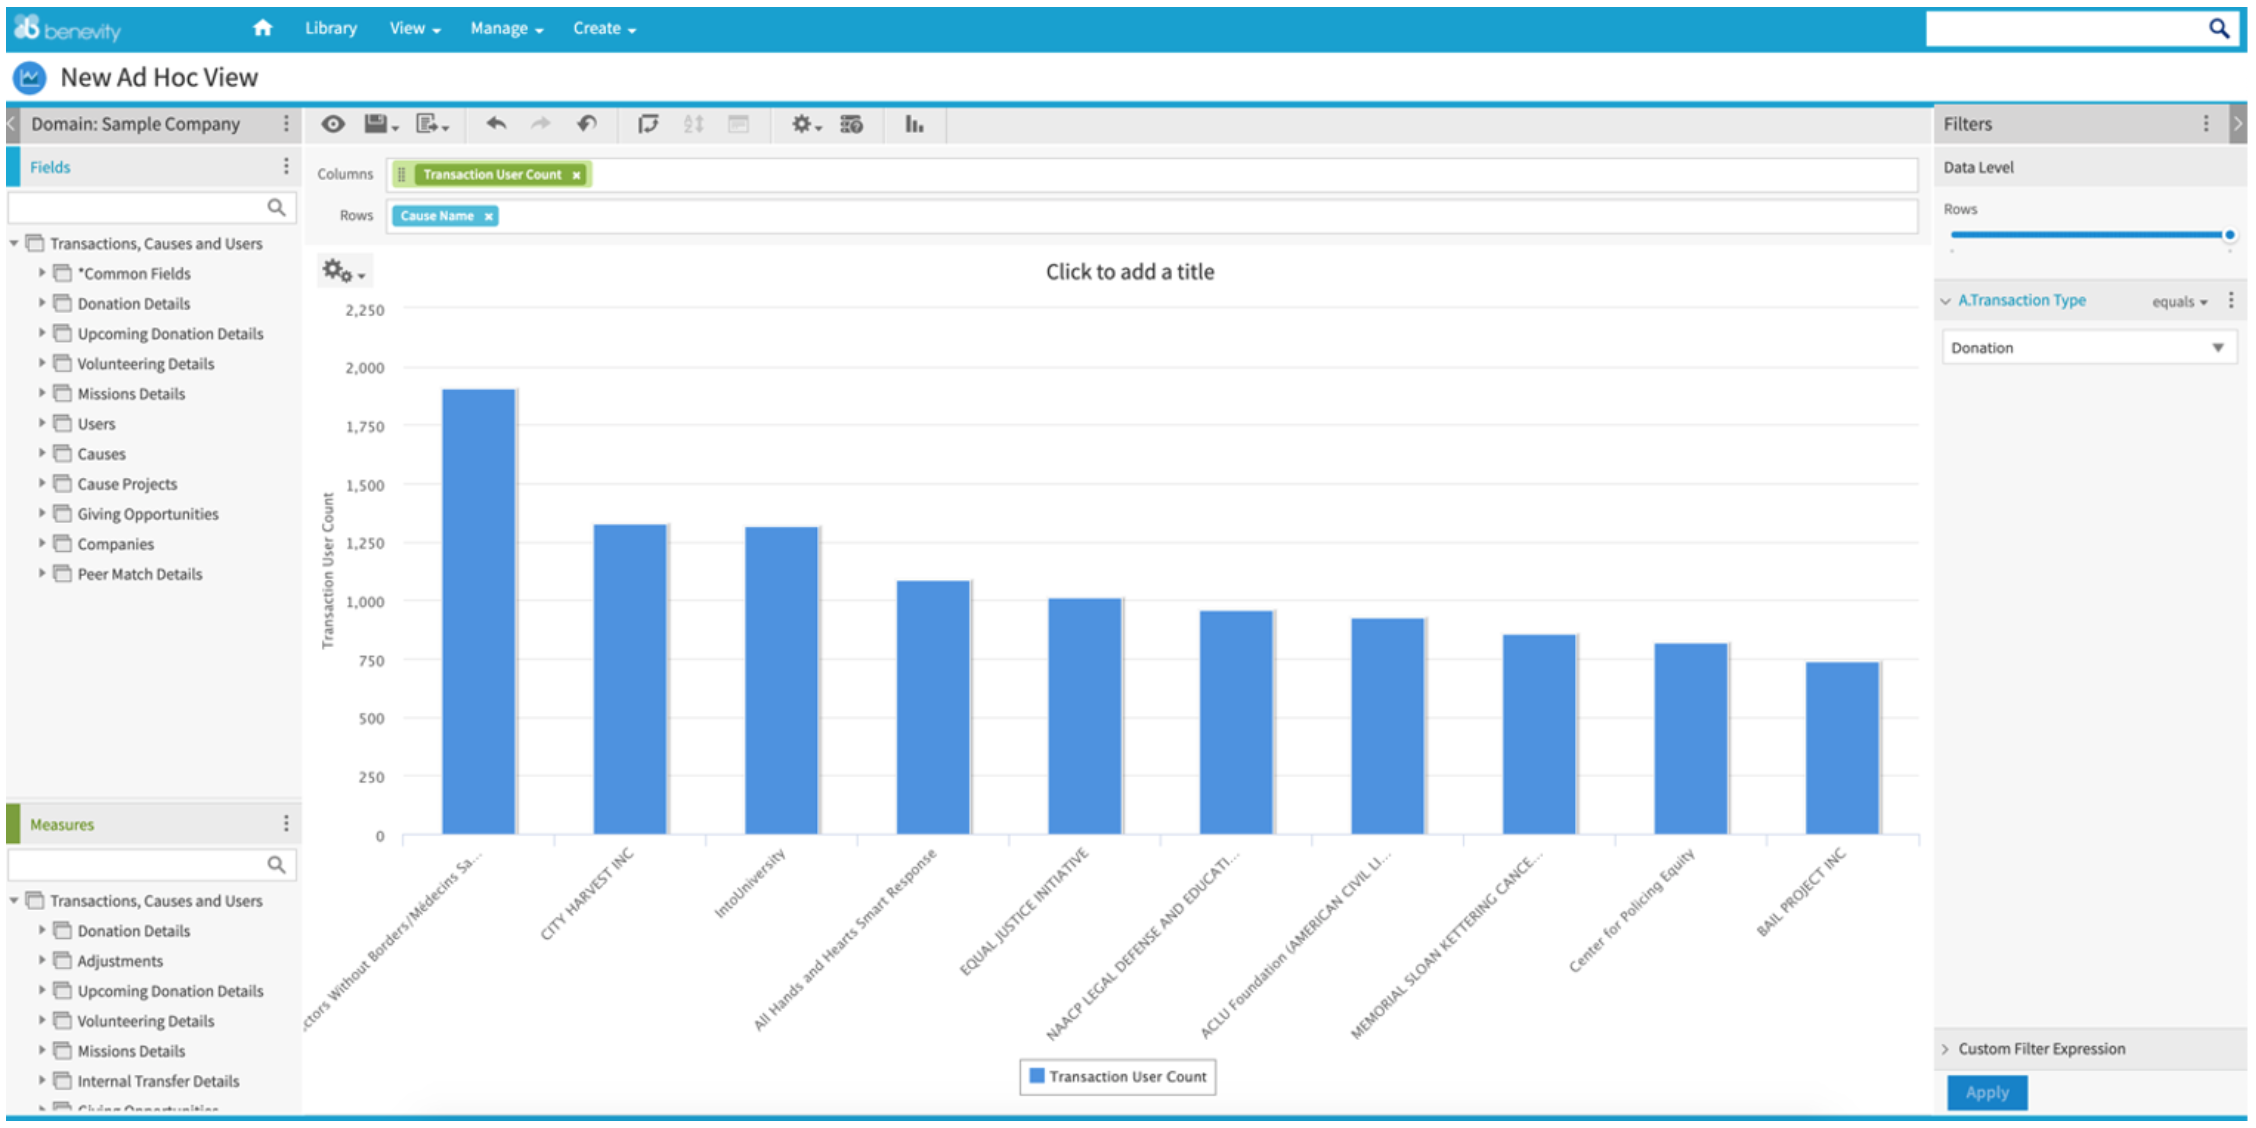Image resolution: width=2256 pixels, height=1128 pixels.
Task: Expand Internal Transfer Details folder
Action: 42,1079
